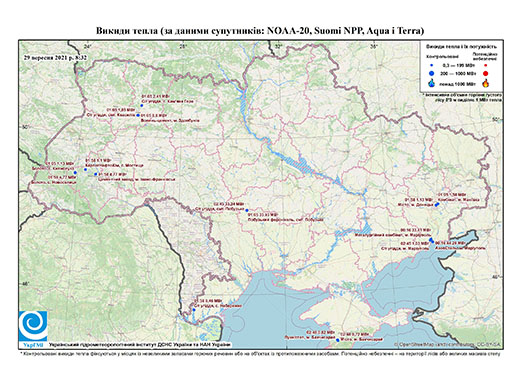Click the 'Цементний завод, м. Івано-Франківськ' label

(137, 179)
